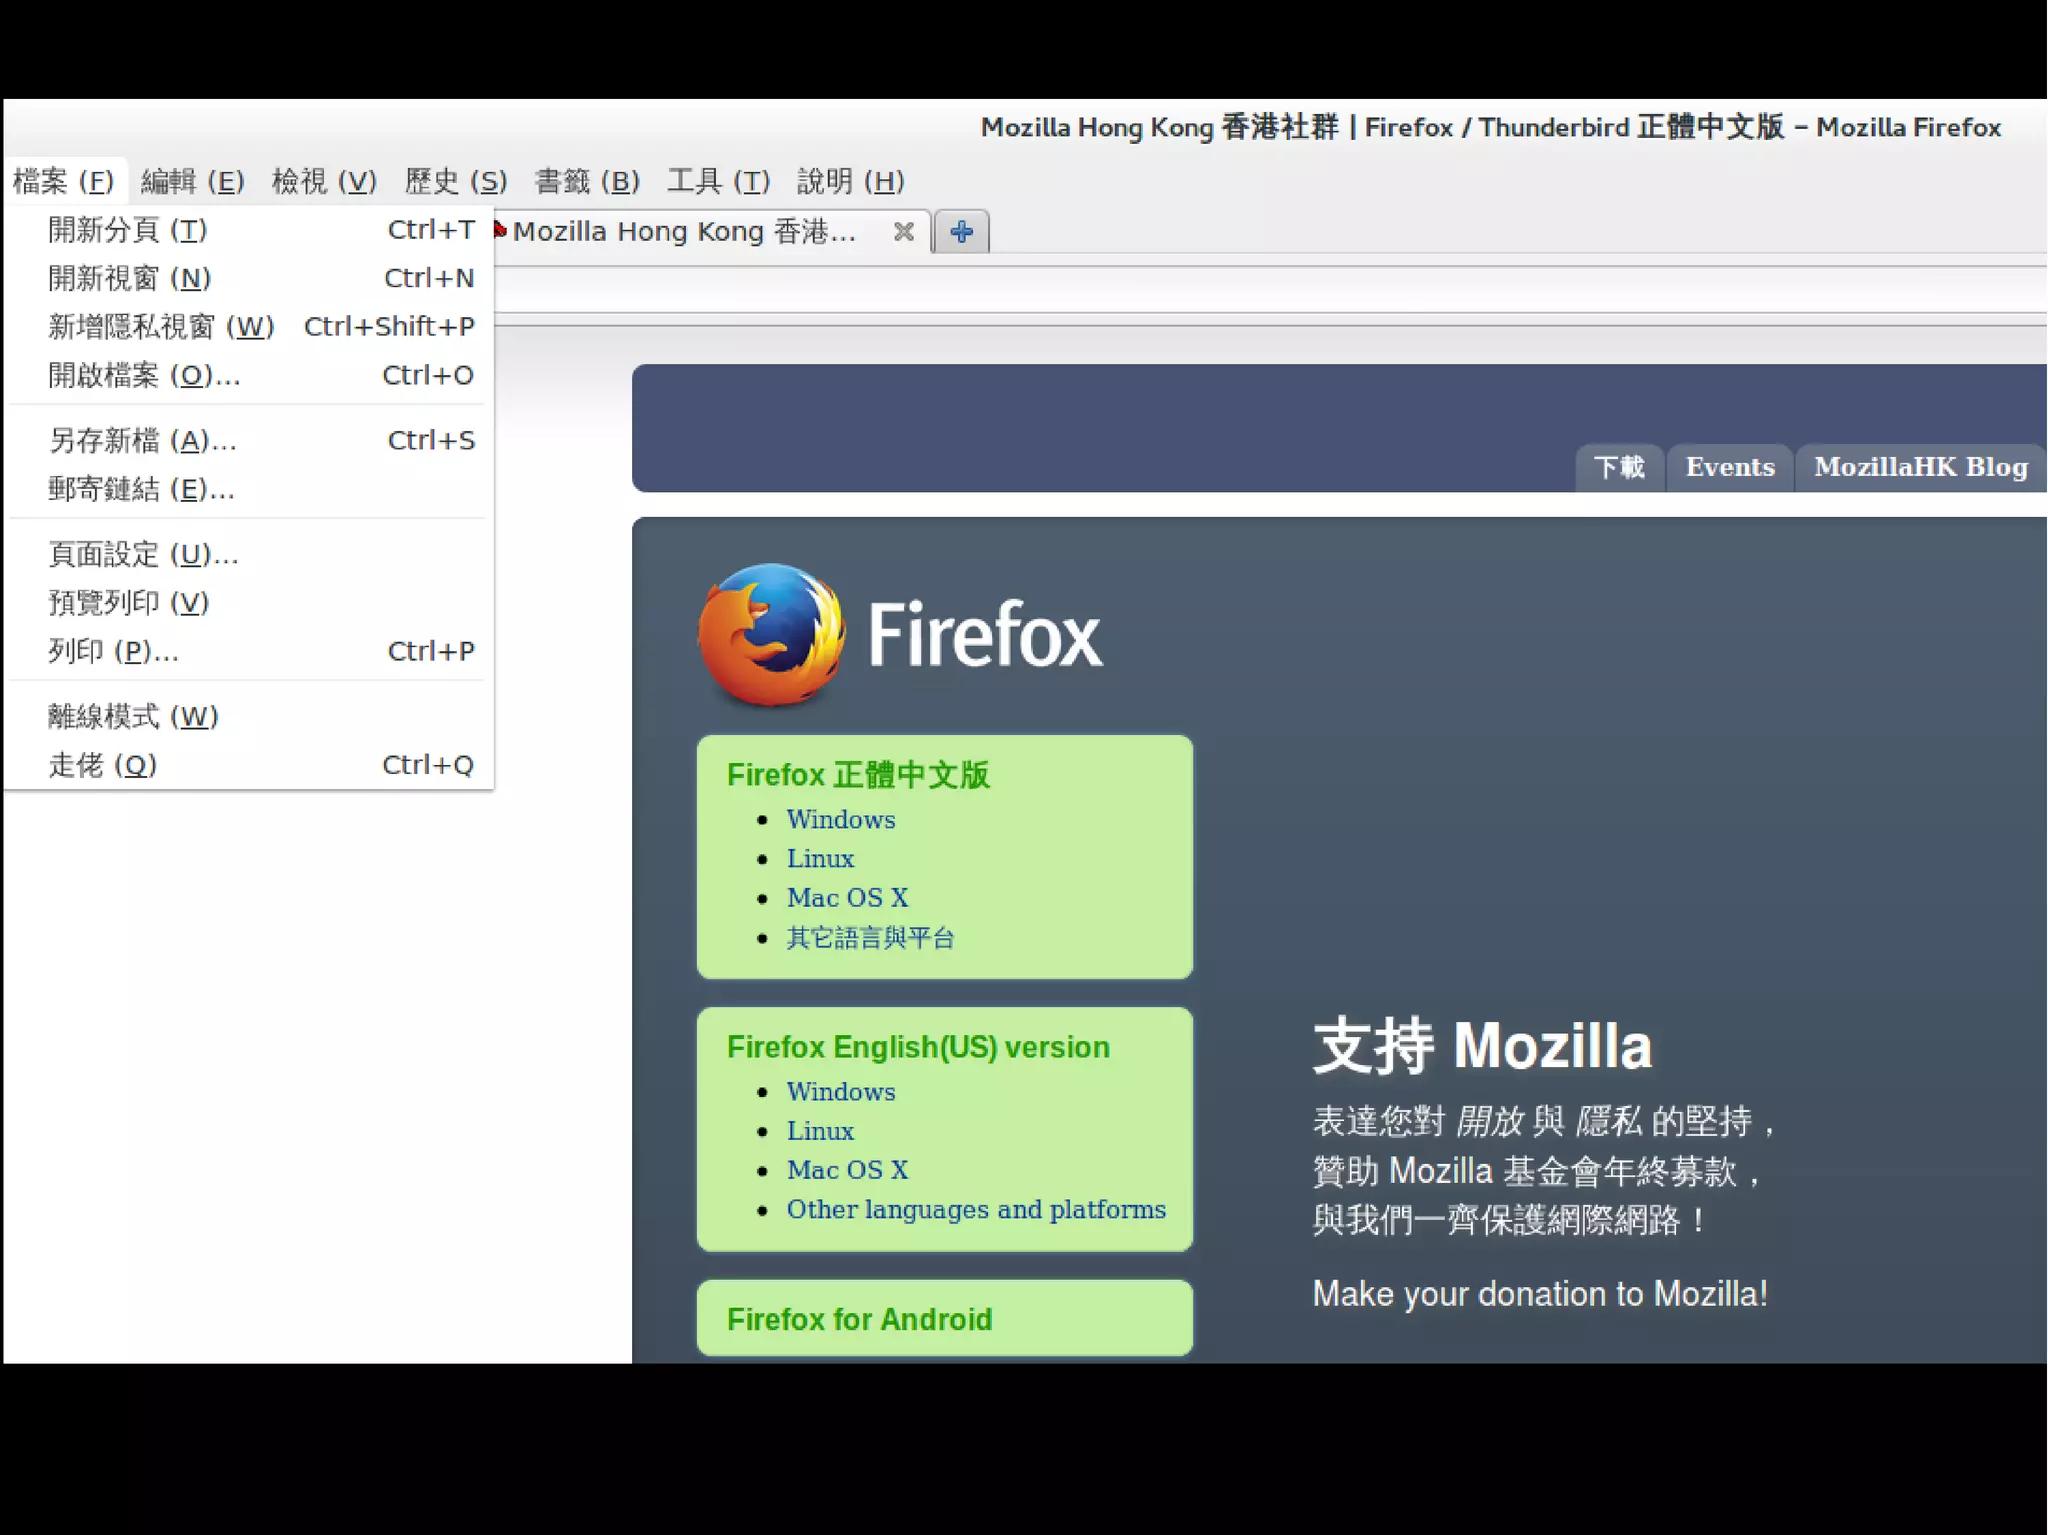The width and height of the screenshot is (2048, 1535).
Task: Select 開啟檔案 (O)... menu item
Action: pyautogui.click(x=248, y=375)
